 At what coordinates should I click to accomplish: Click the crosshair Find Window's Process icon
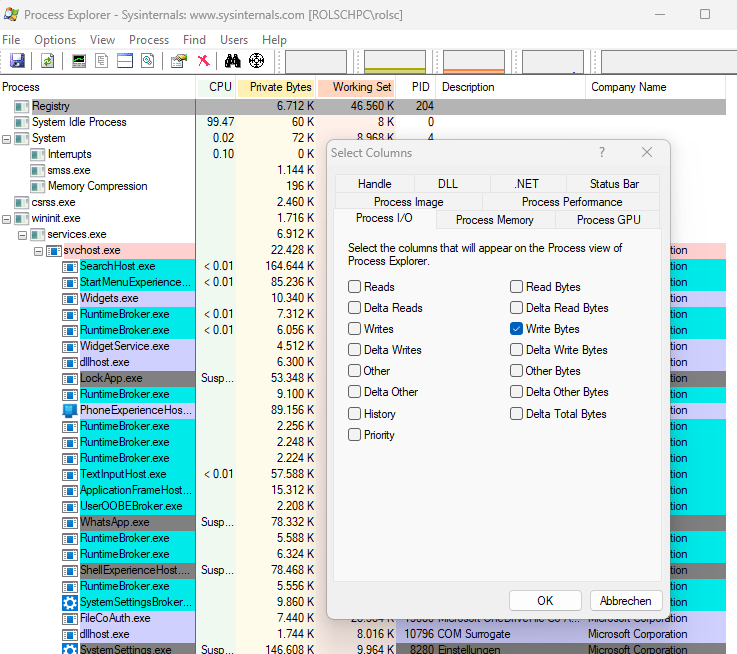tap(256, 61)
